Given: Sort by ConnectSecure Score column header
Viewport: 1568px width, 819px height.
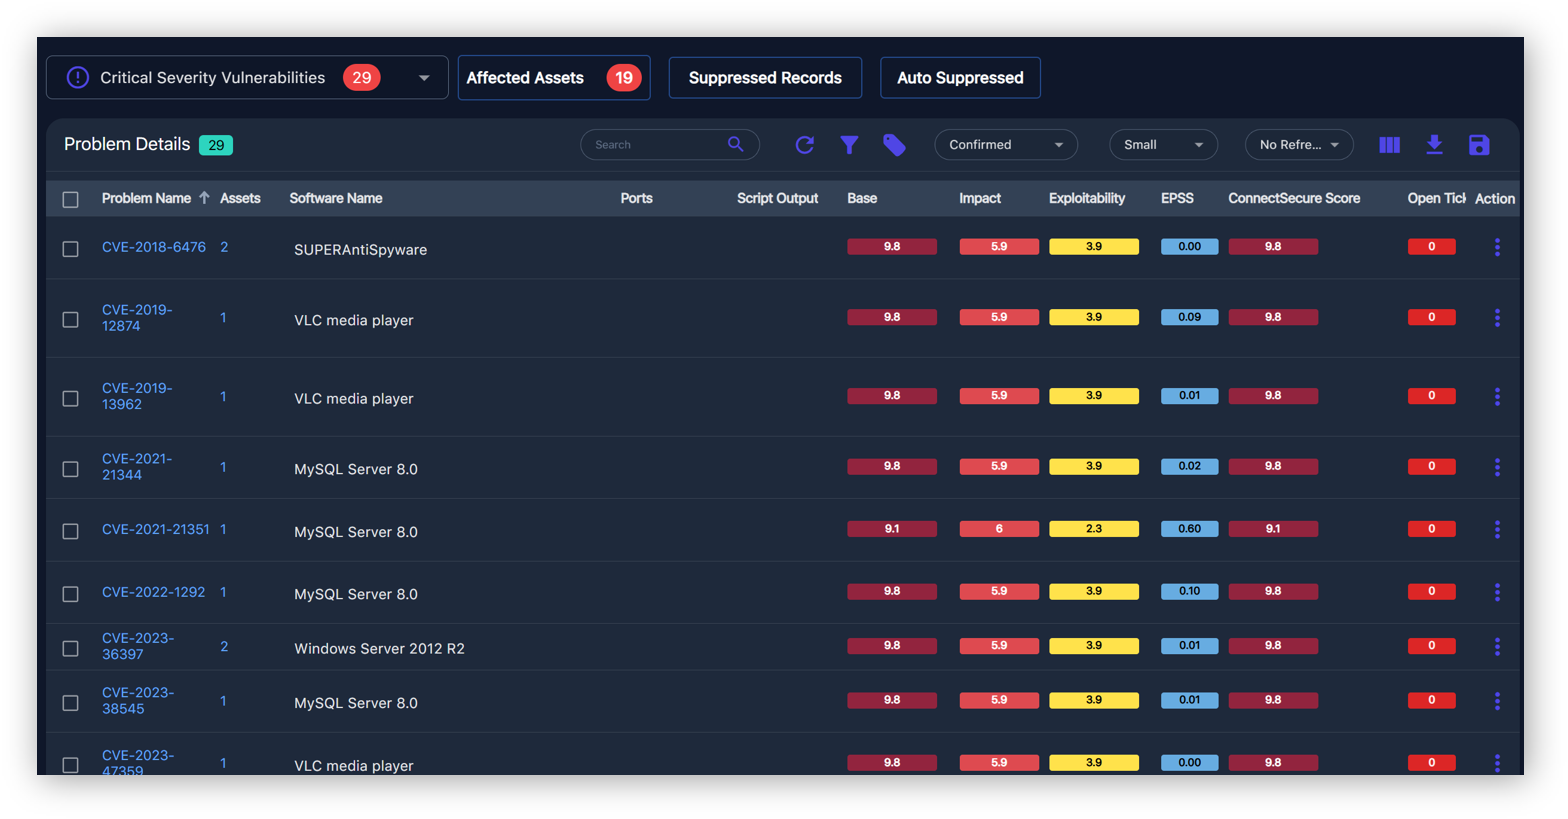Looking at the screenshot, I should [x=1294, y=198].
